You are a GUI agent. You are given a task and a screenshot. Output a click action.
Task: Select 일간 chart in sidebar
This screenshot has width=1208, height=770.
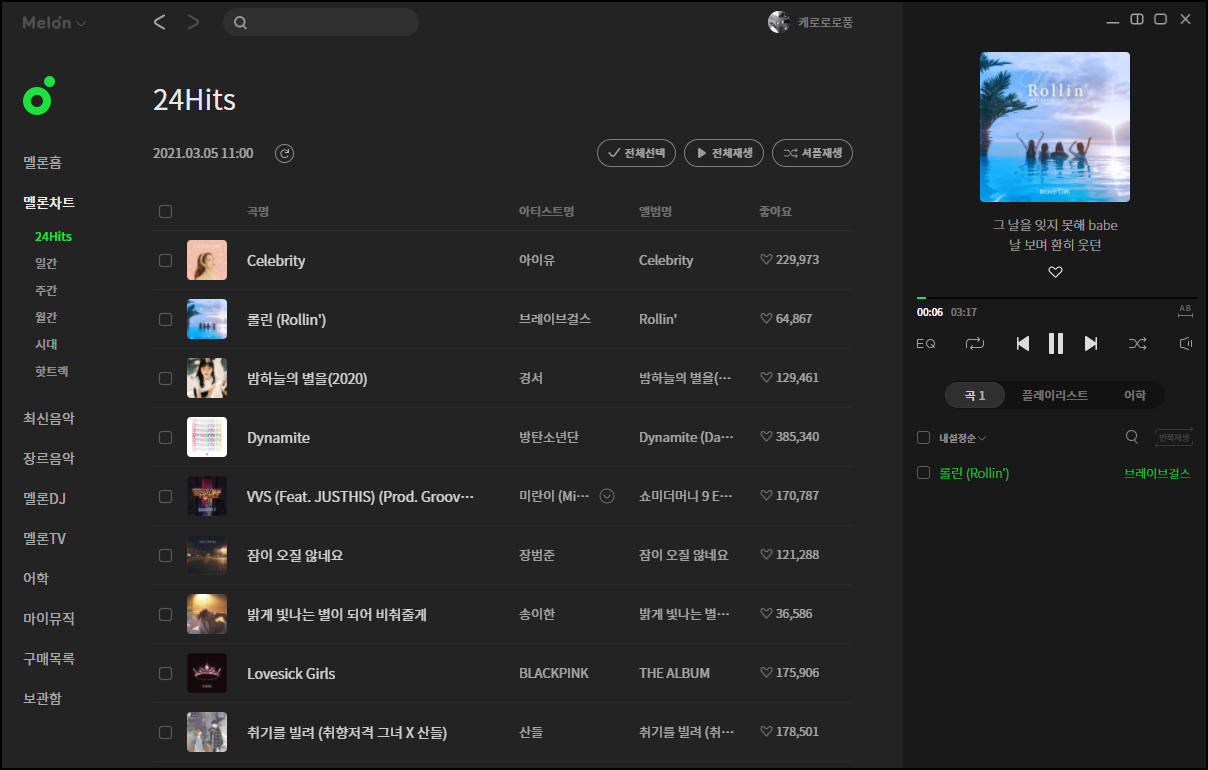point(46,263)
